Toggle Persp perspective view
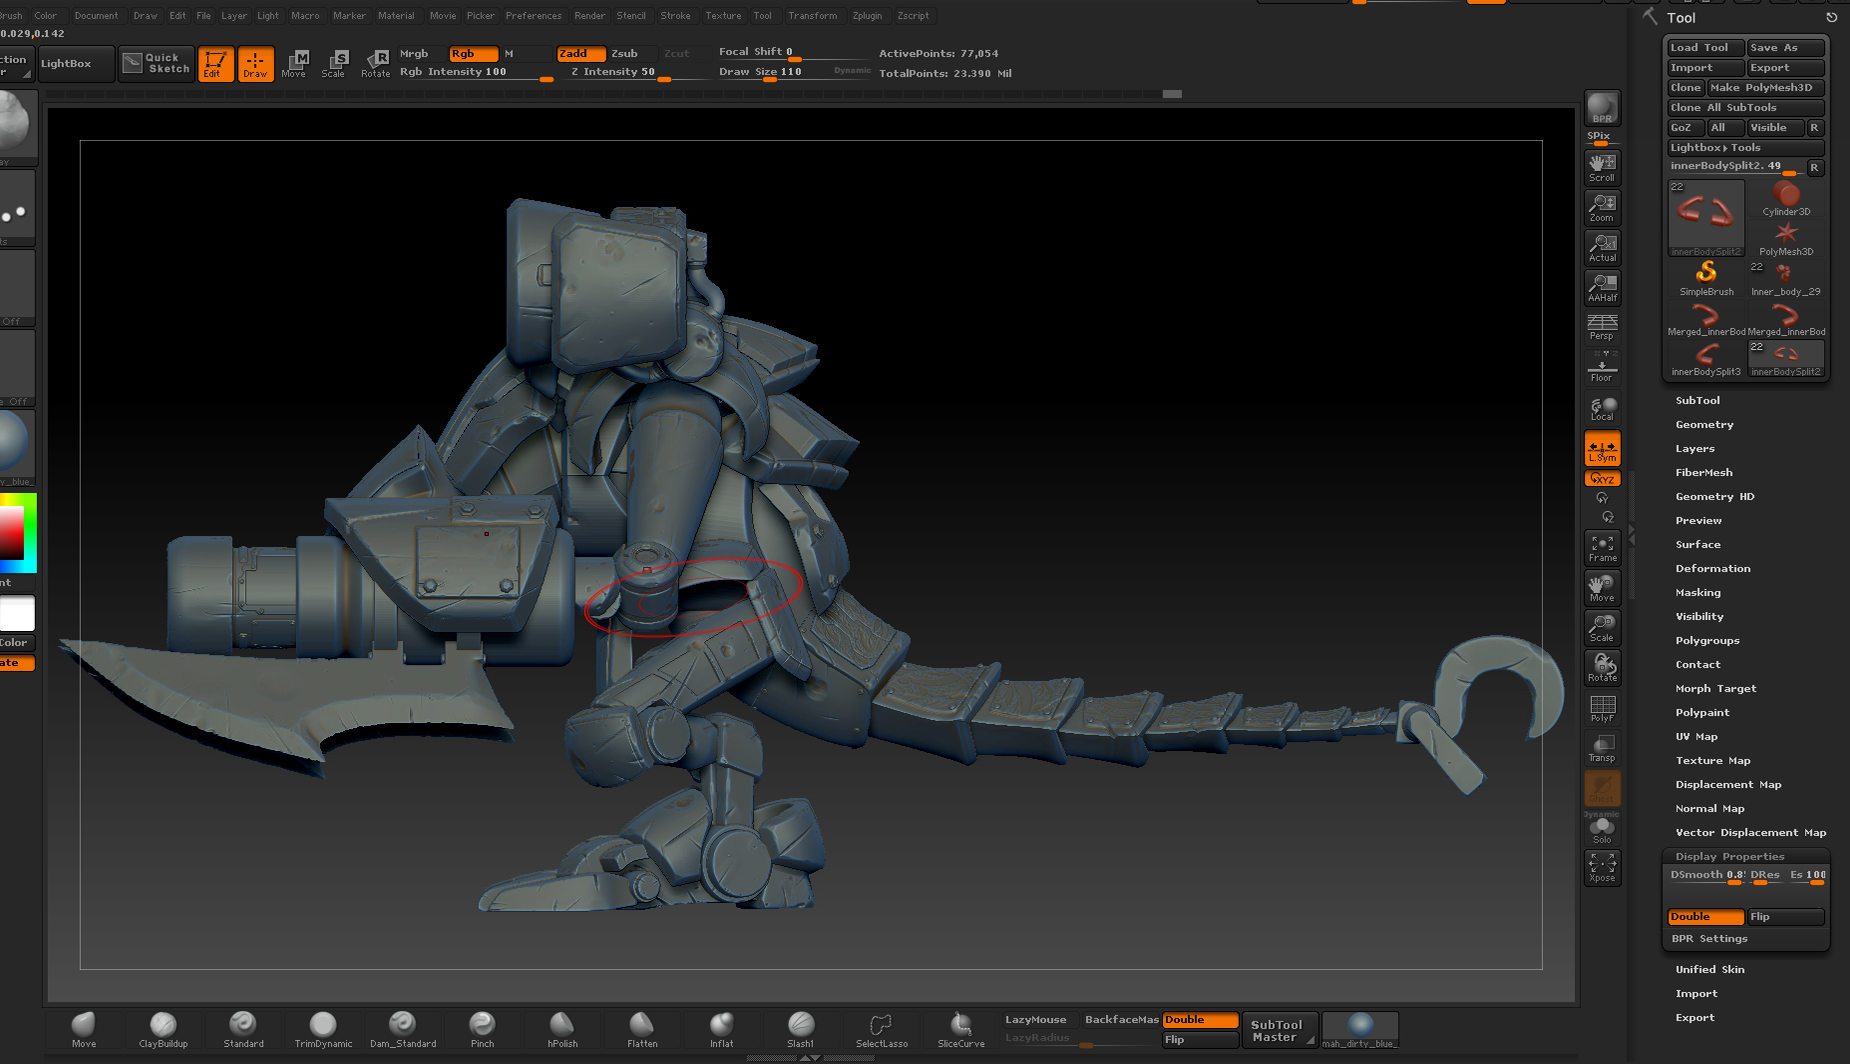The height and width of the screenshot is (1064, 1850). (1602, 327)
